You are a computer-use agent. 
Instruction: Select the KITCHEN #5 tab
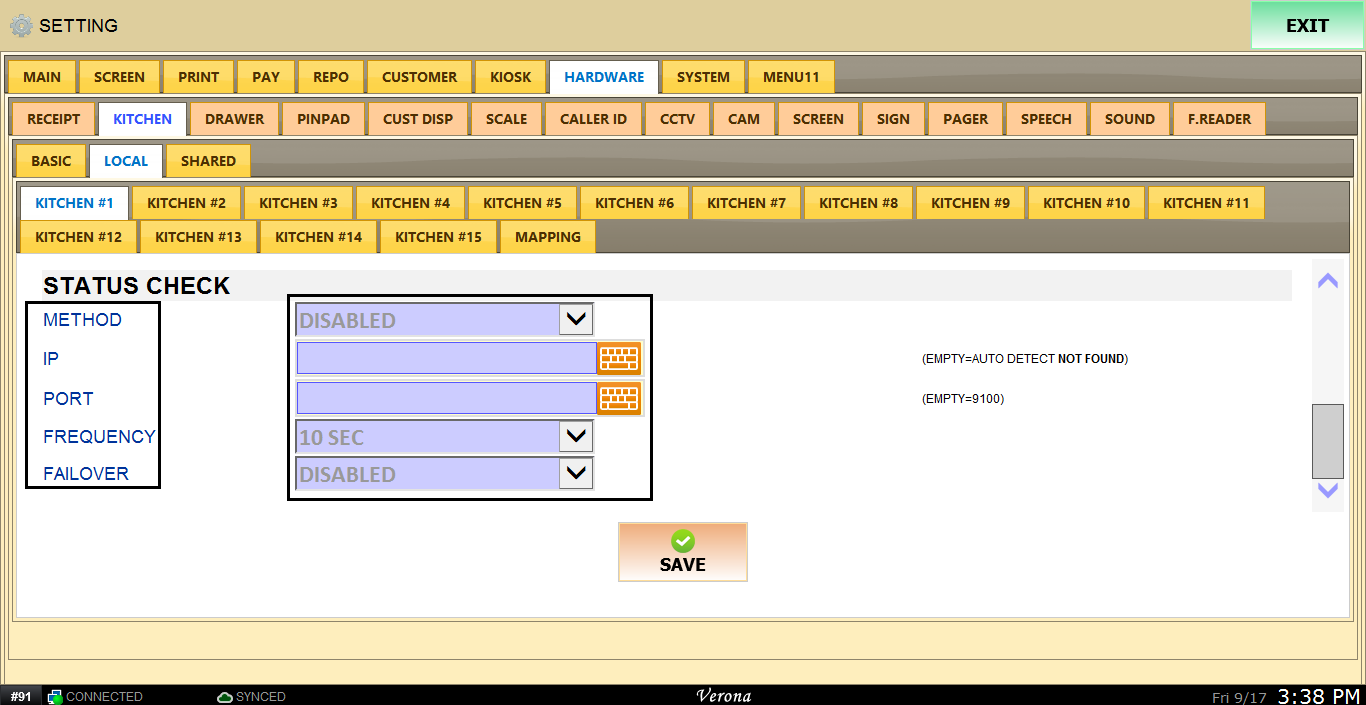523,203
